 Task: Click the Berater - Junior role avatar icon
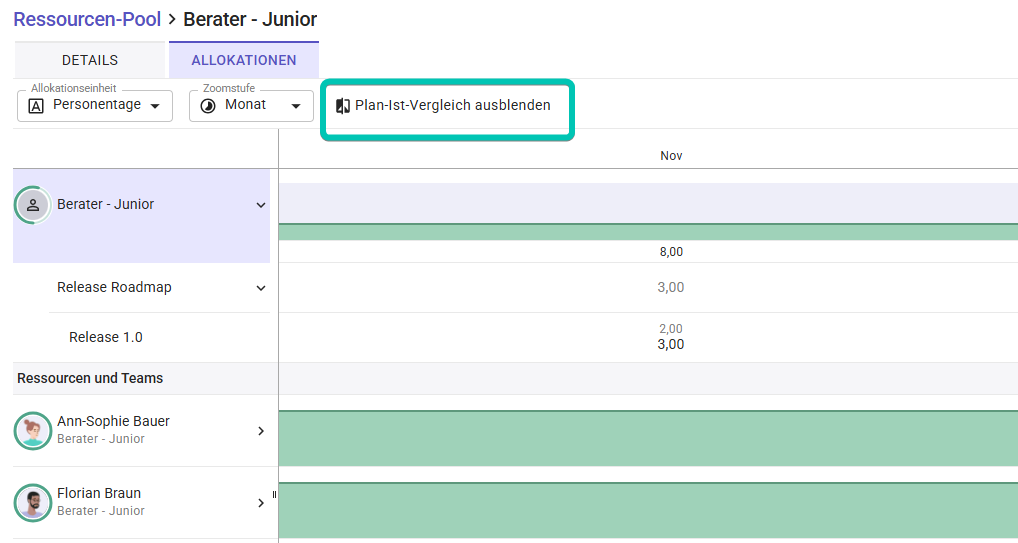(x=33, y=205)
